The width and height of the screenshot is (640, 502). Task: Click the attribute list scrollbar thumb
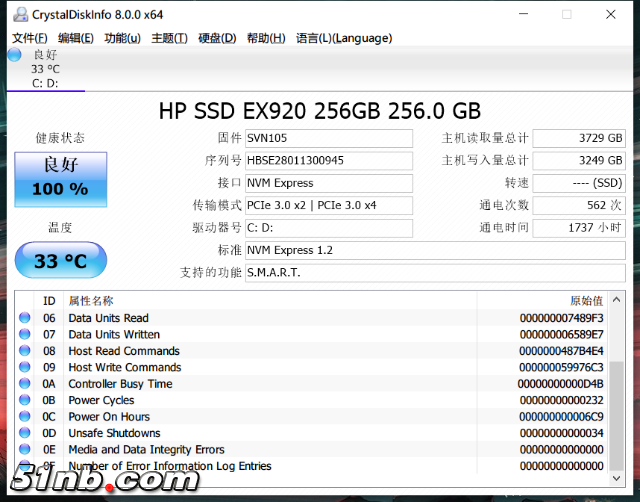(x=616, y=416)
